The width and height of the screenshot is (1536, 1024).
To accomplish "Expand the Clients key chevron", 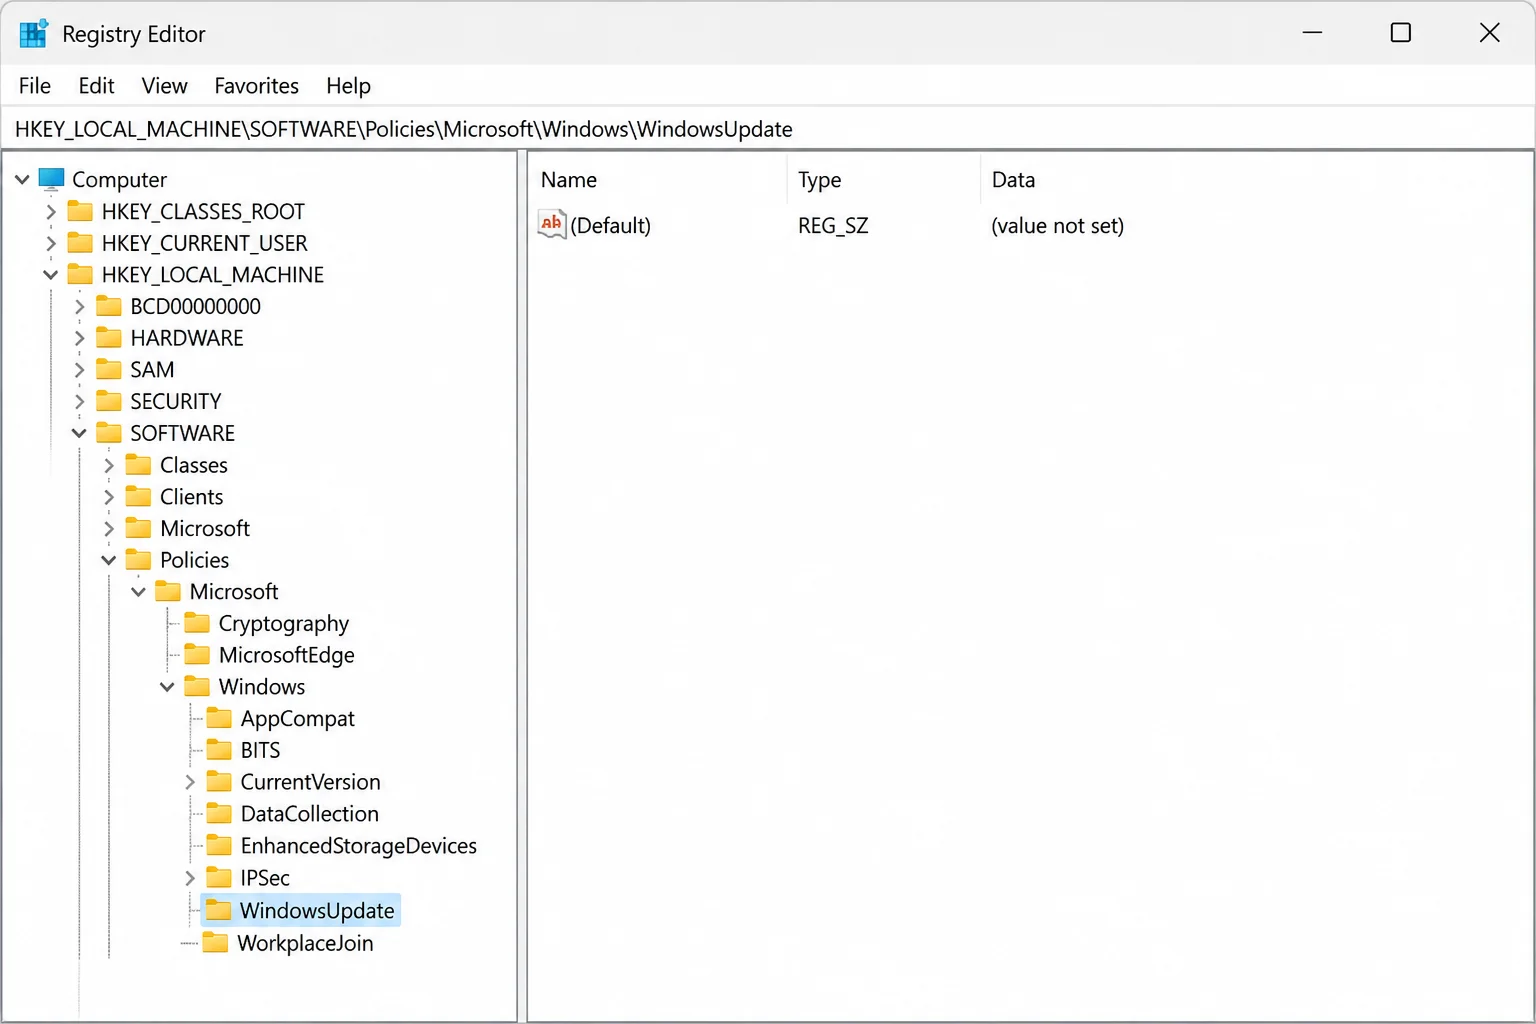I will (109, 497).
